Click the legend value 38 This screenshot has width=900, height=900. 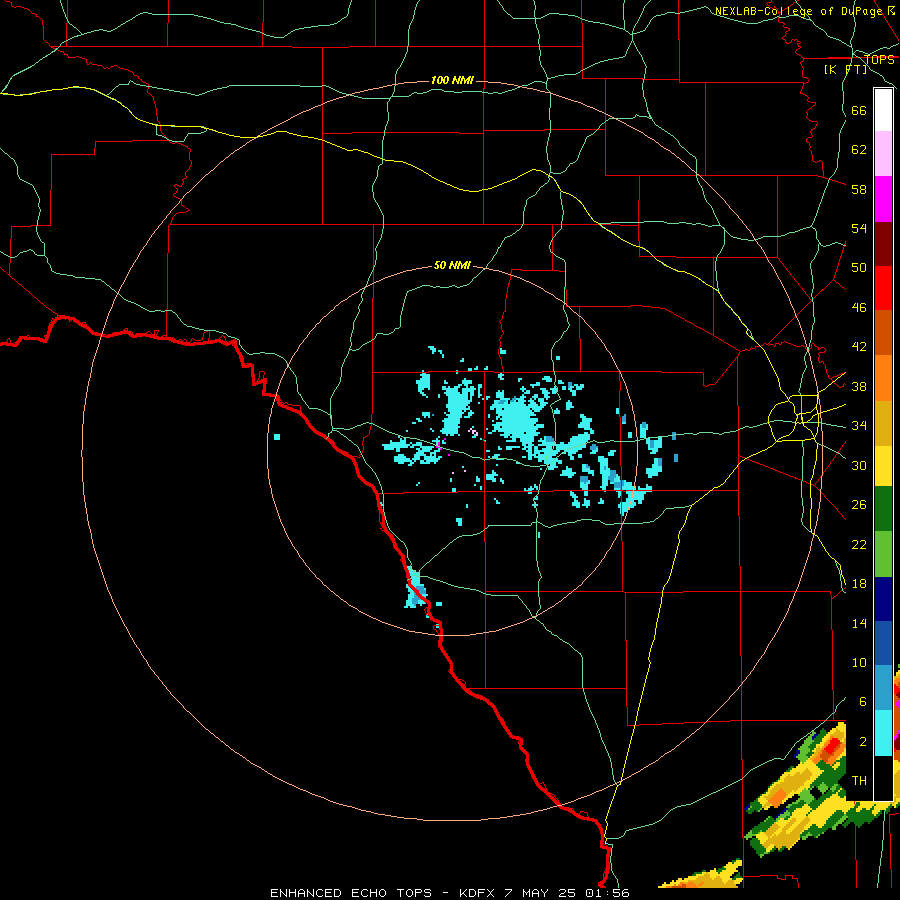pyautogui.click(x=859, y=386)
